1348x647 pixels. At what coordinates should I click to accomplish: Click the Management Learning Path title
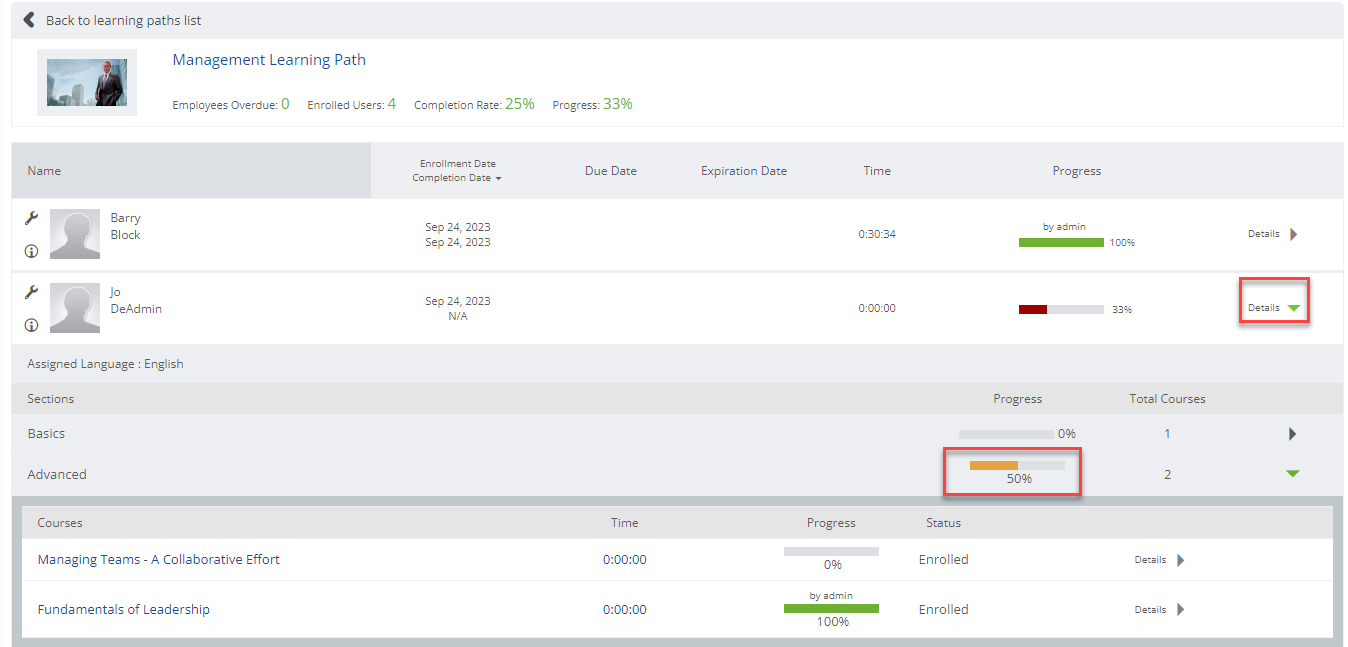point(268,59)
